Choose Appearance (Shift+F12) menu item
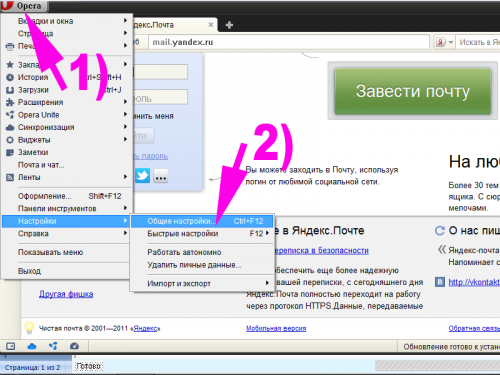500x375 pixels. (x=67, y=196)
